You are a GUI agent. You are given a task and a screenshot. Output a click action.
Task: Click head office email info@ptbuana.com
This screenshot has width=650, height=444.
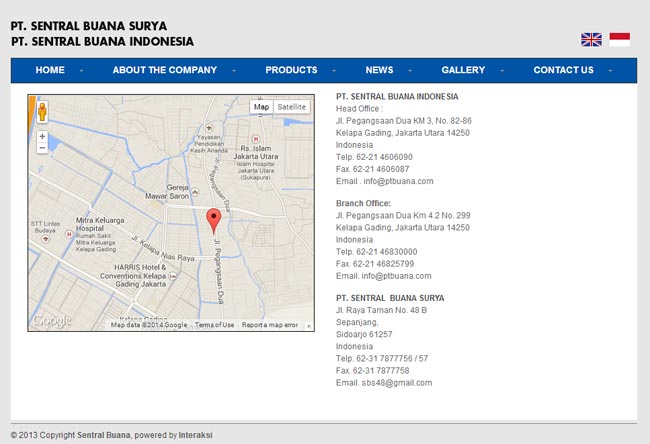pos(398,181)
